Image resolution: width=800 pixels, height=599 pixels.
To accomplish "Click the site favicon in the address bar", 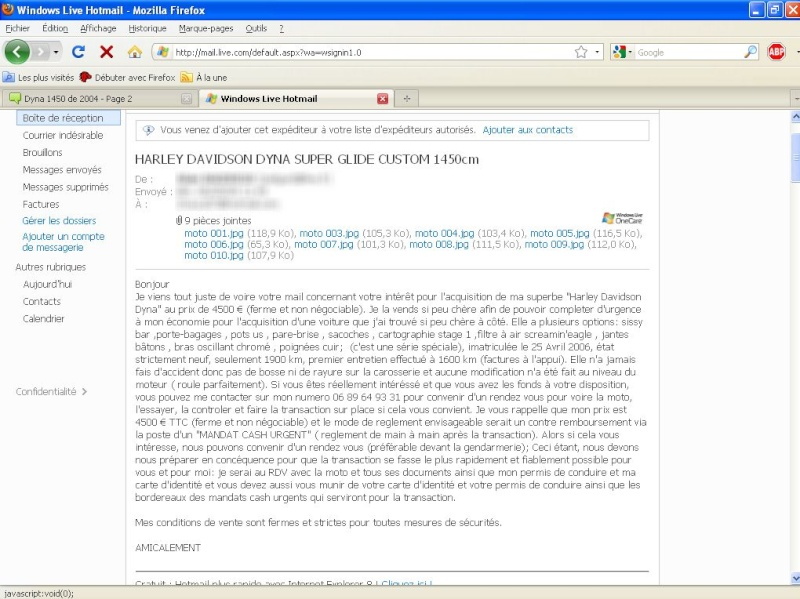I will click(162, 52).
